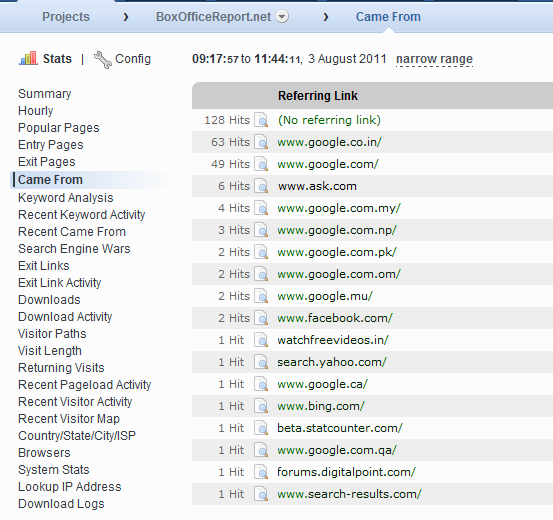
Task: Open the watchfreevideos.in/ referring link
Action: tap(333, 340)
